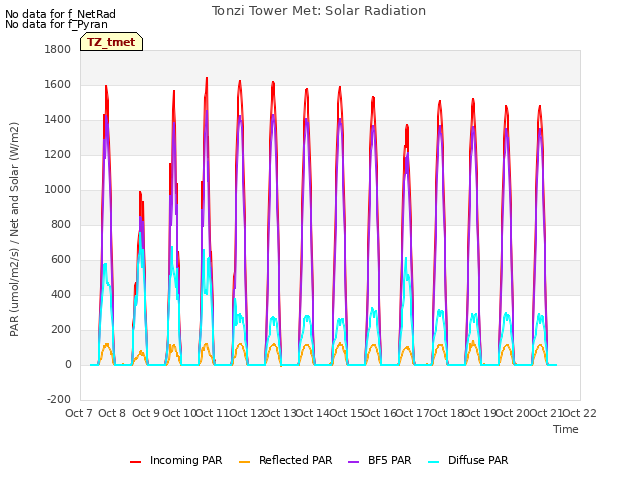Click the 1000 y-axis tick label
Screen dimensions: 640x480
(x=58, y=189)
